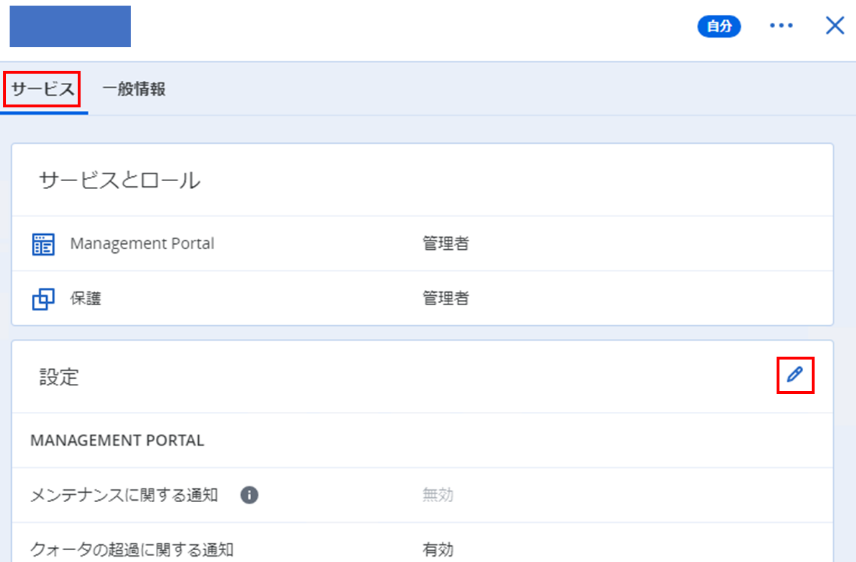Click the 自分 badge
Image resolution: width=856 pixels, height=562 pixels.
pyautogui.click(x=719, y=27)
